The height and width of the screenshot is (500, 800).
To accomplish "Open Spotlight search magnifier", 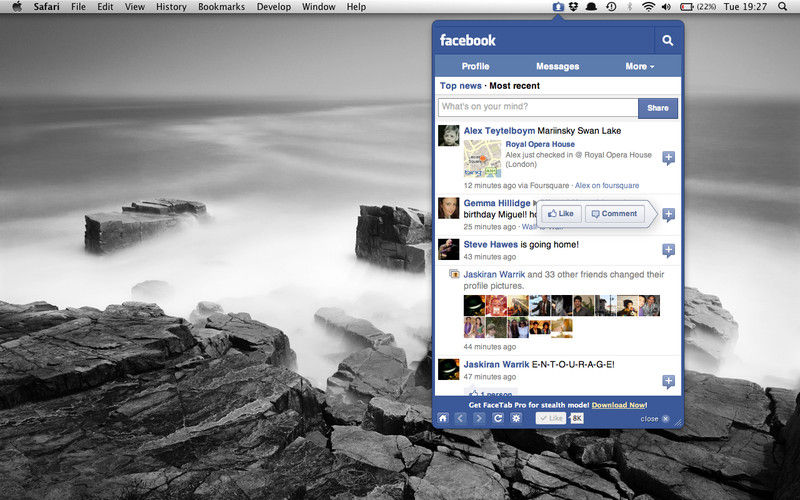I will 782,7.
